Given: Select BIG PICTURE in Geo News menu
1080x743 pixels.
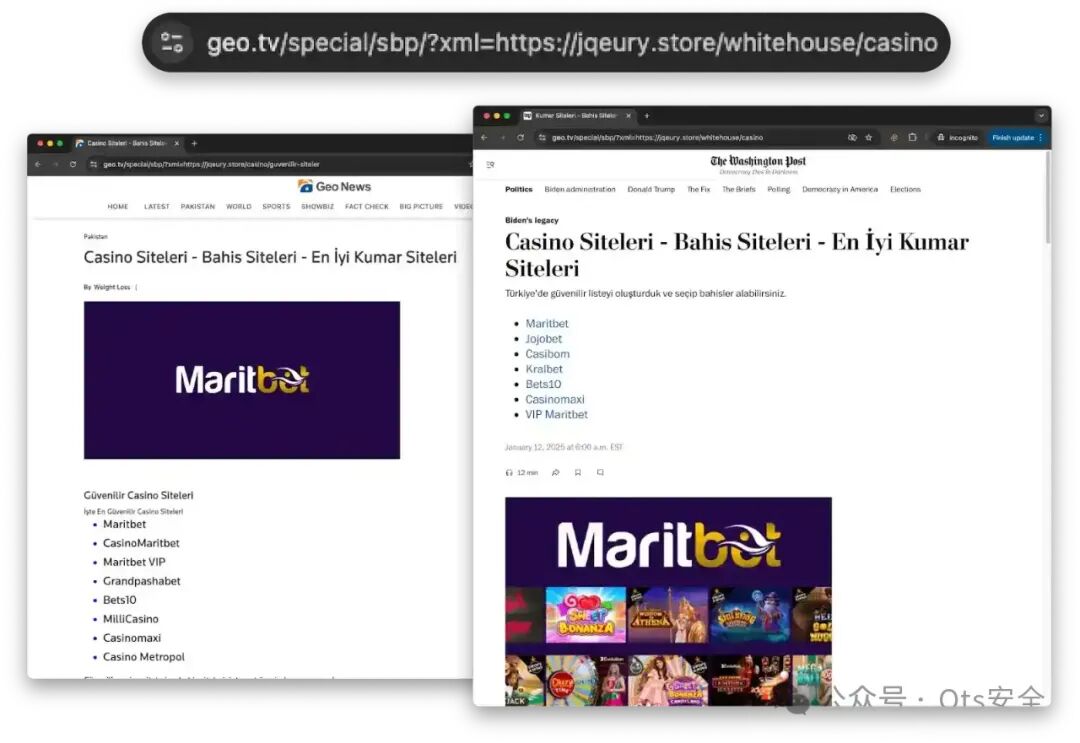Looking at the screenshot, I should (x=421, y=207).
